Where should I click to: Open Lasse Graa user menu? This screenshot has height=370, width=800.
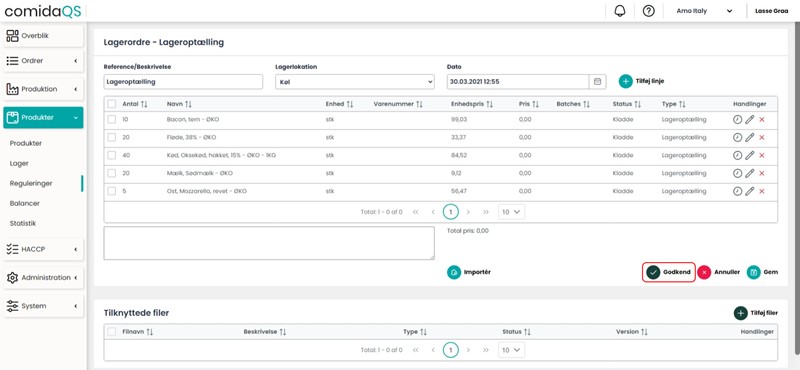771,11
